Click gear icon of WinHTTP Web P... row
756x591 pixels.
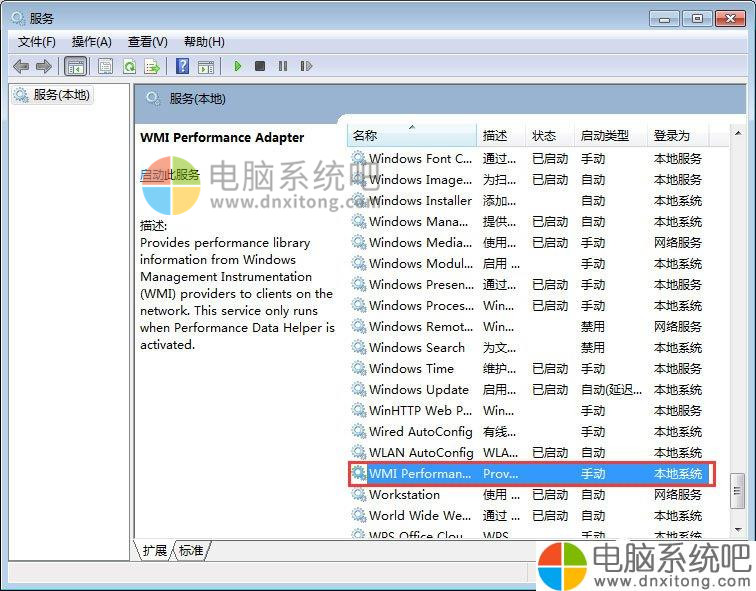tap(359, 410)
